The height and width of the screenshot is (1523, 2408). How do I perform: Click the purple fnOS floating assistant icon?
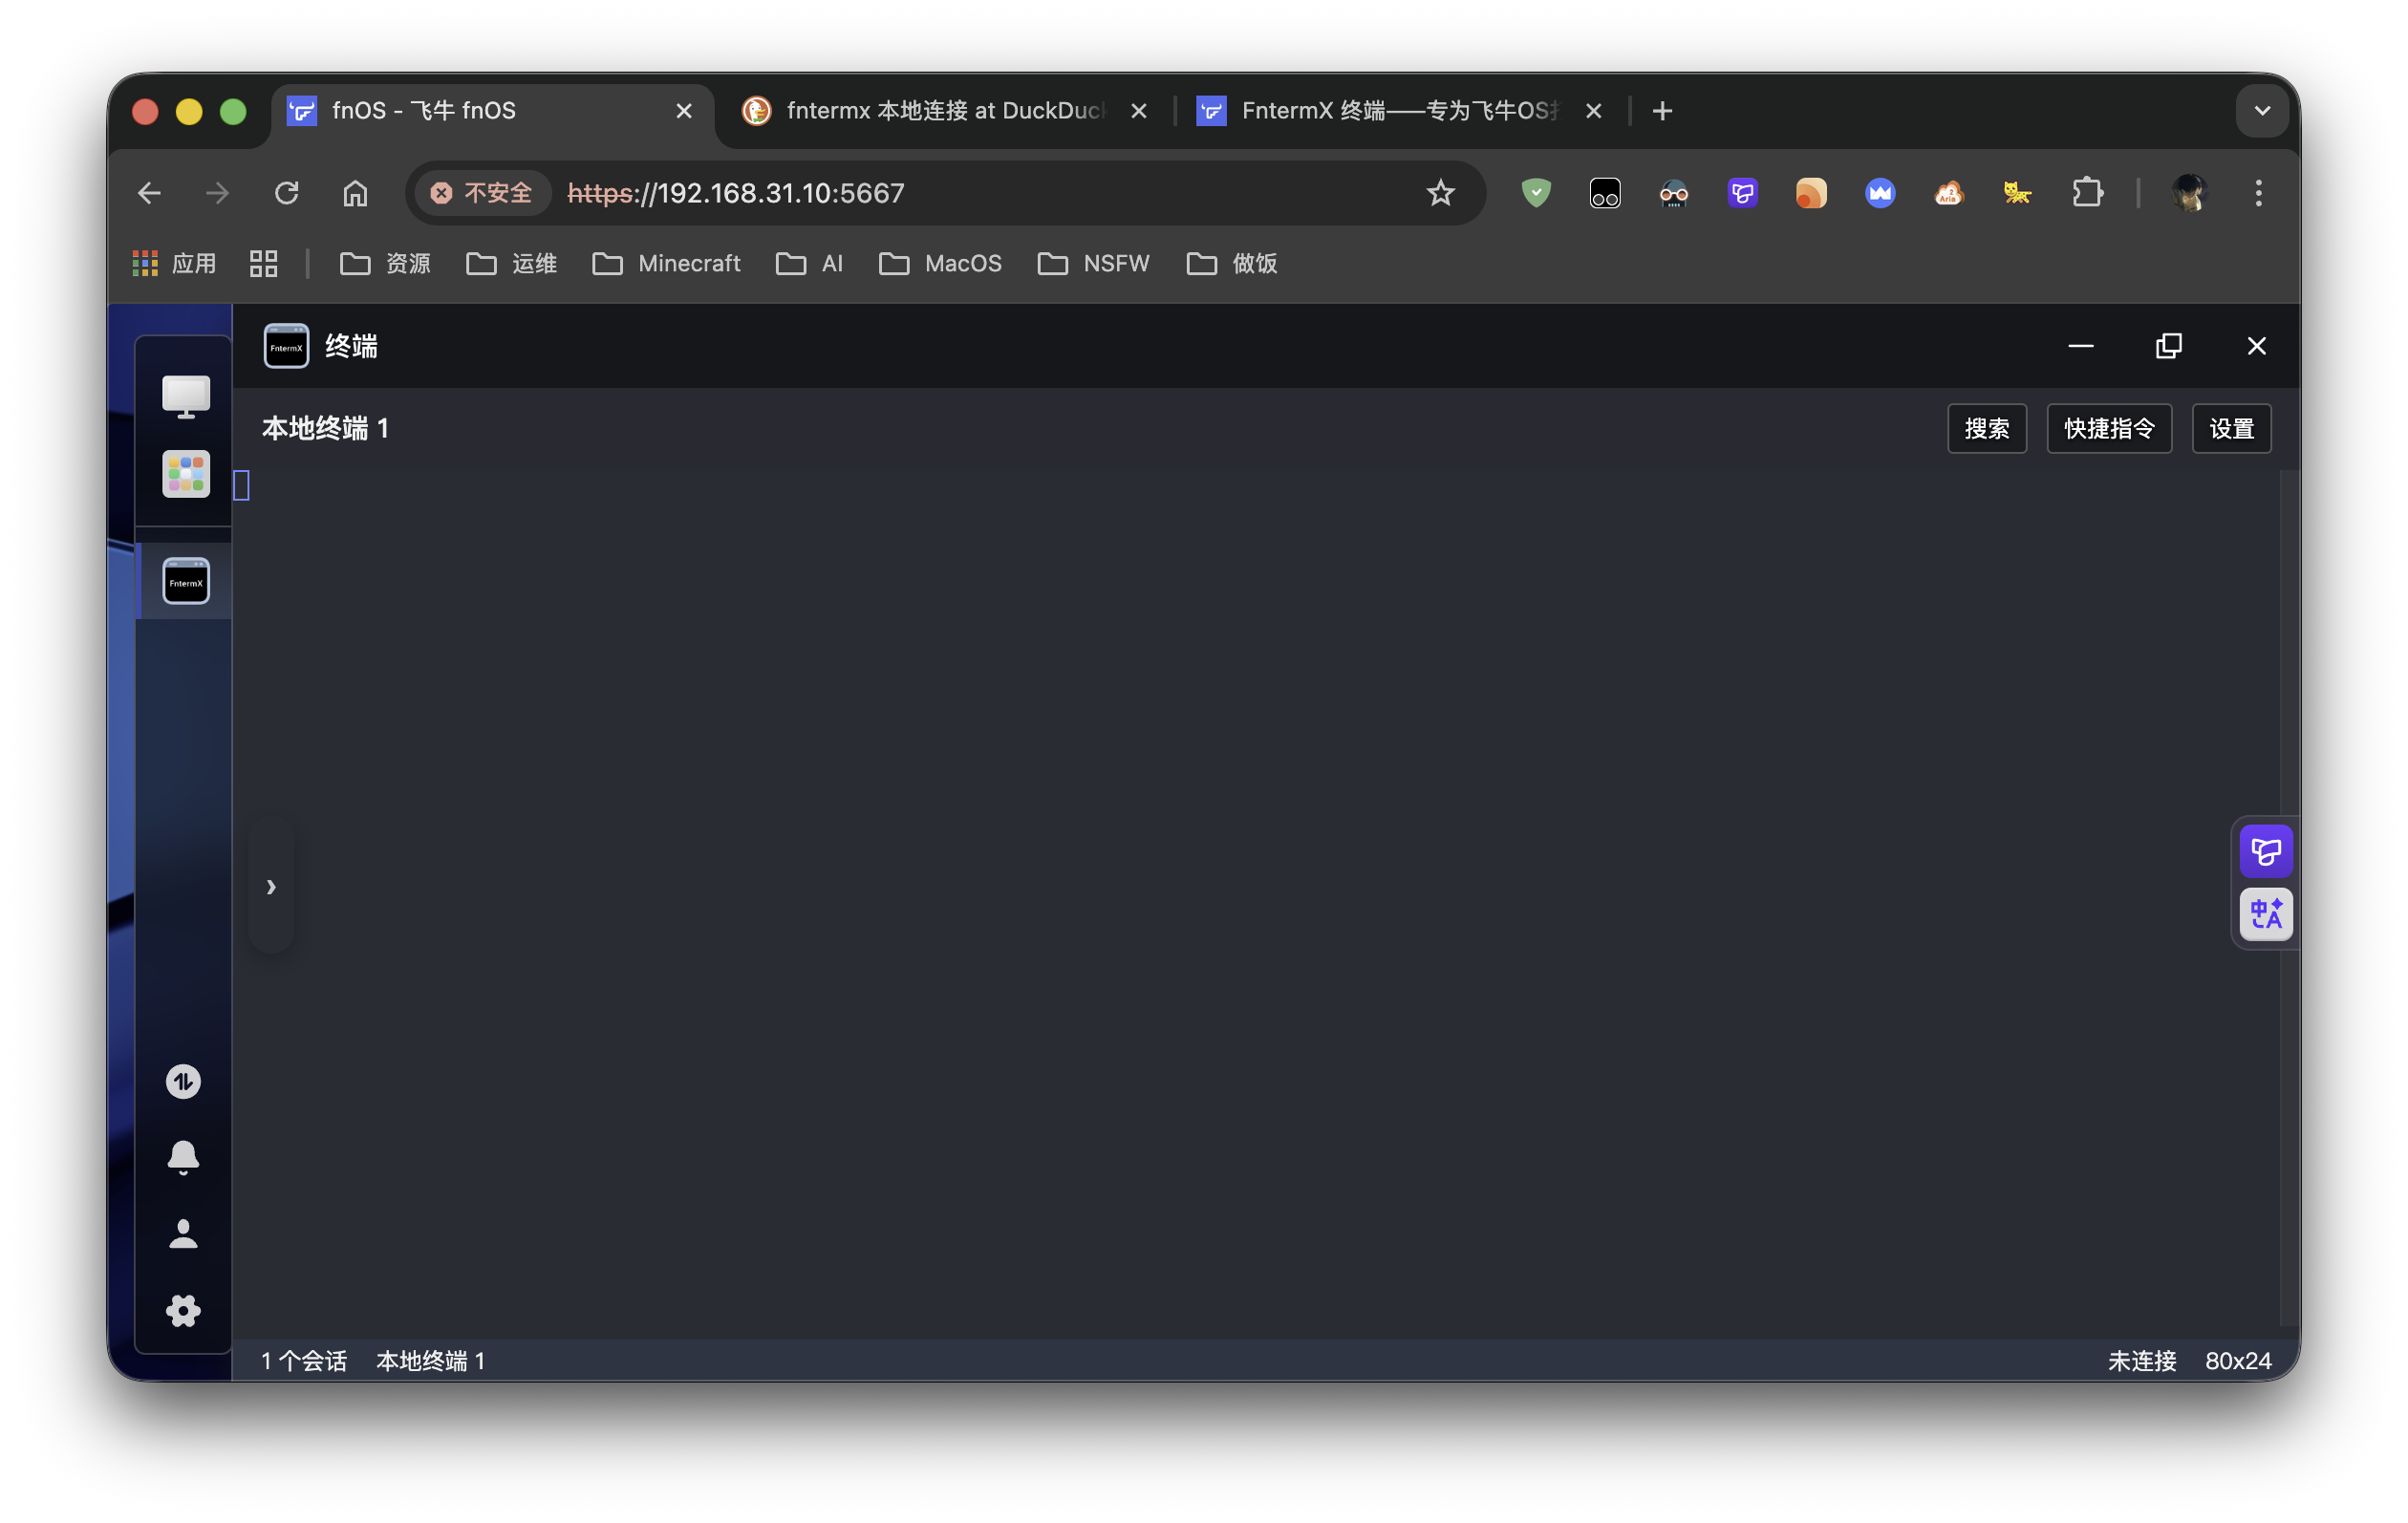2266,851
